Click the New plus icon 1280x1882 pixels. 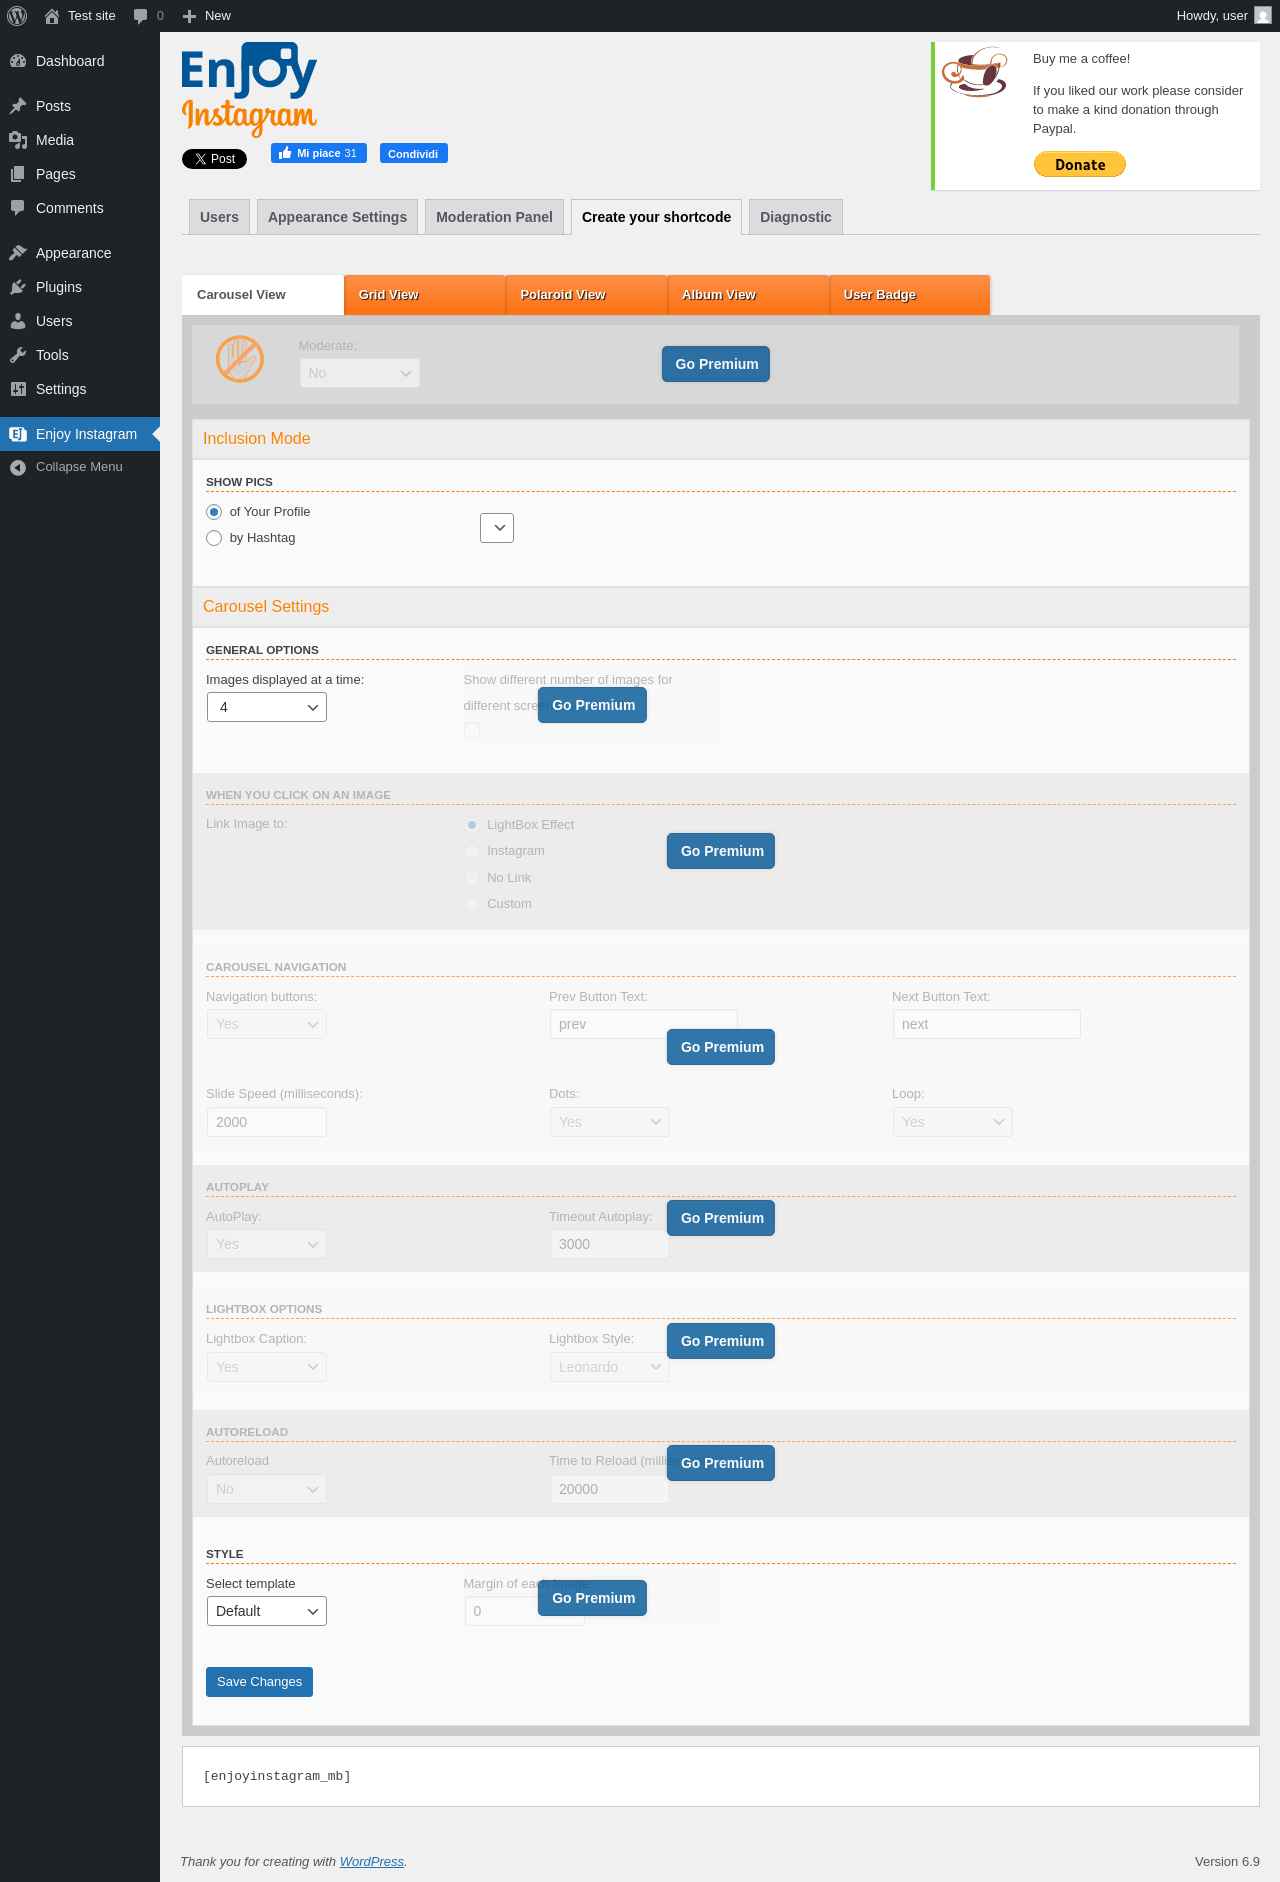click(189, 16)
